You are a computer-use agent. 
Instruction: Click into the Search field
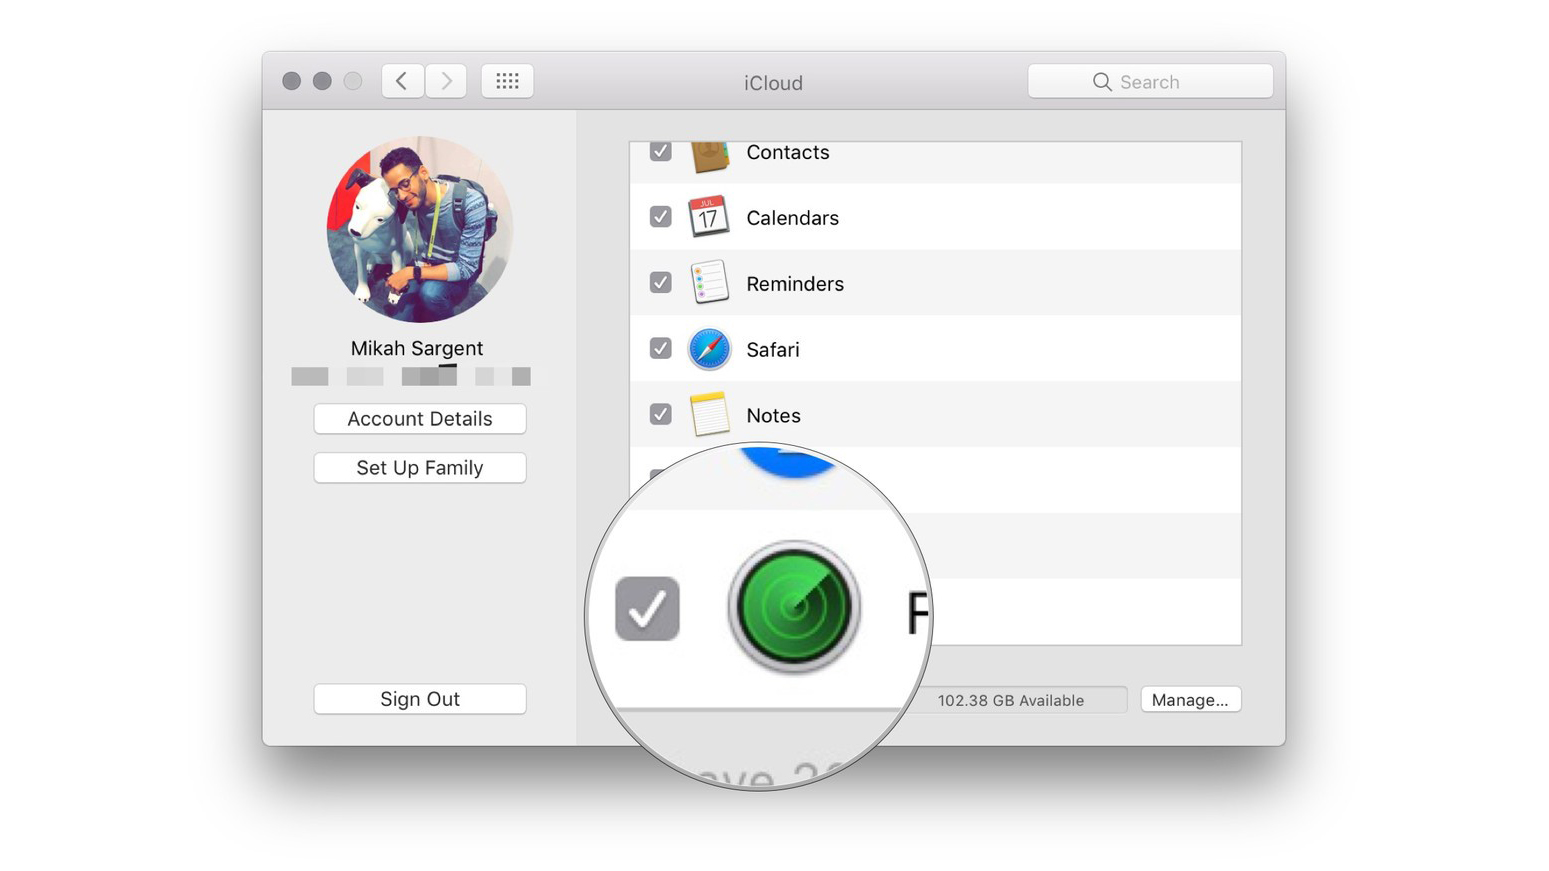coord(1150,82)
